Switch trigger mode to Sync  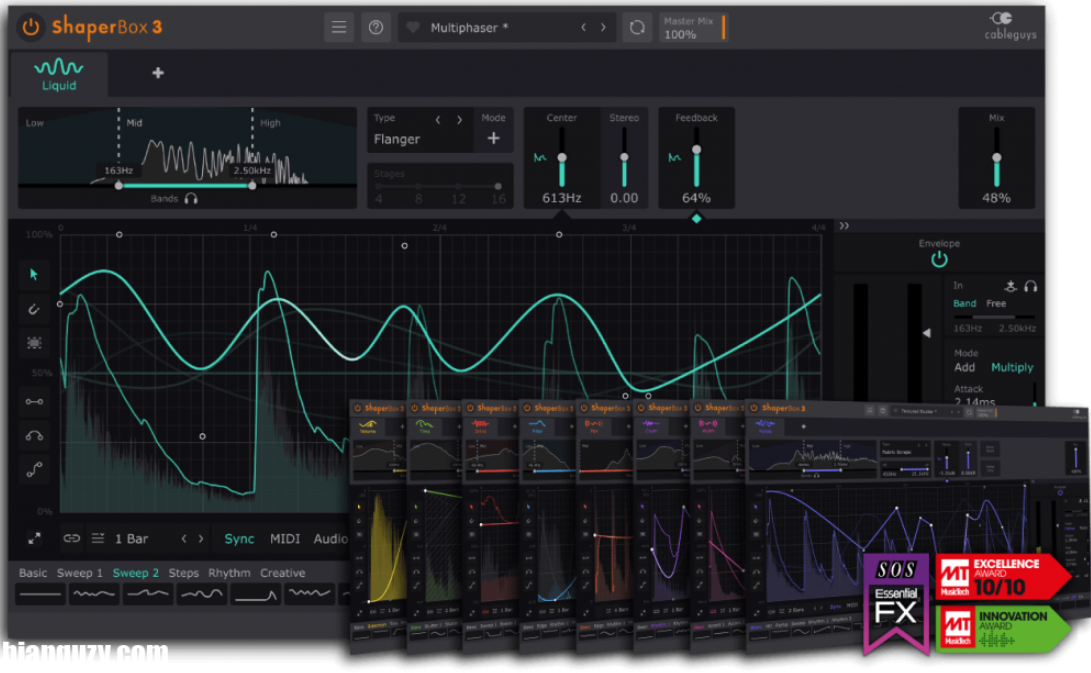click(239, 539)
